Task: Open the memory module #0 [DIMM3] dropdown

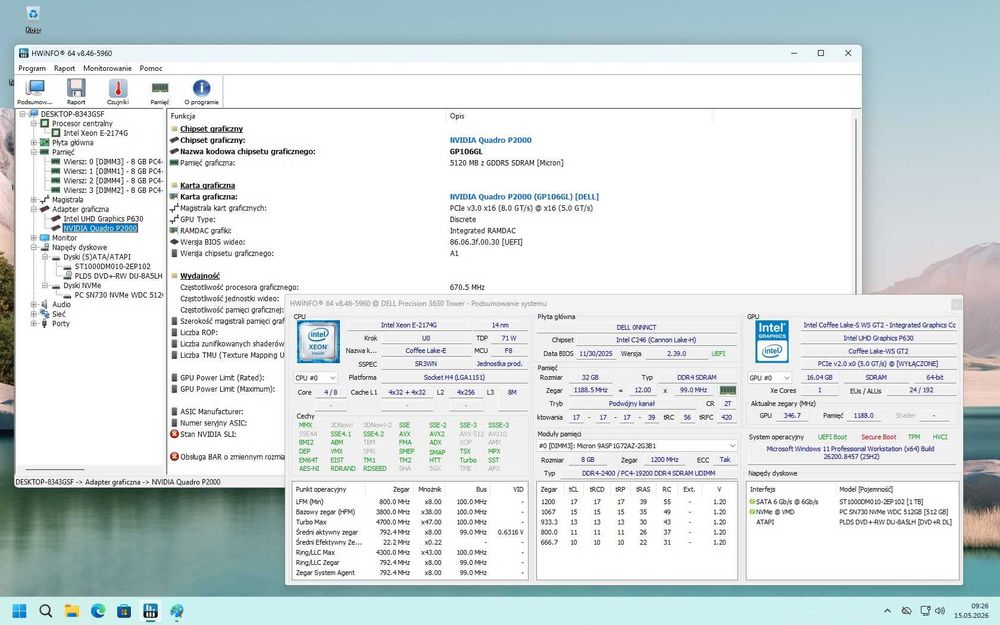Action: 637,446
